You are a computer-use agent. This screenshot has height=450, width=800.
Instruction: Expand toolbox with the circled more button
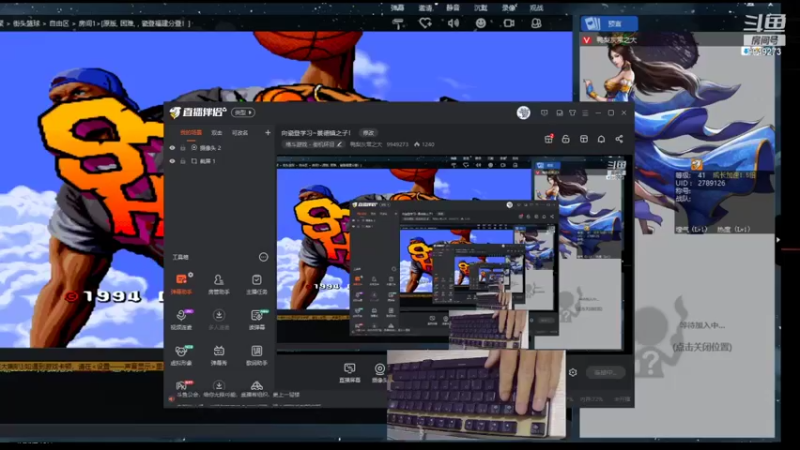pyautogui.click(x=263, y=257)
